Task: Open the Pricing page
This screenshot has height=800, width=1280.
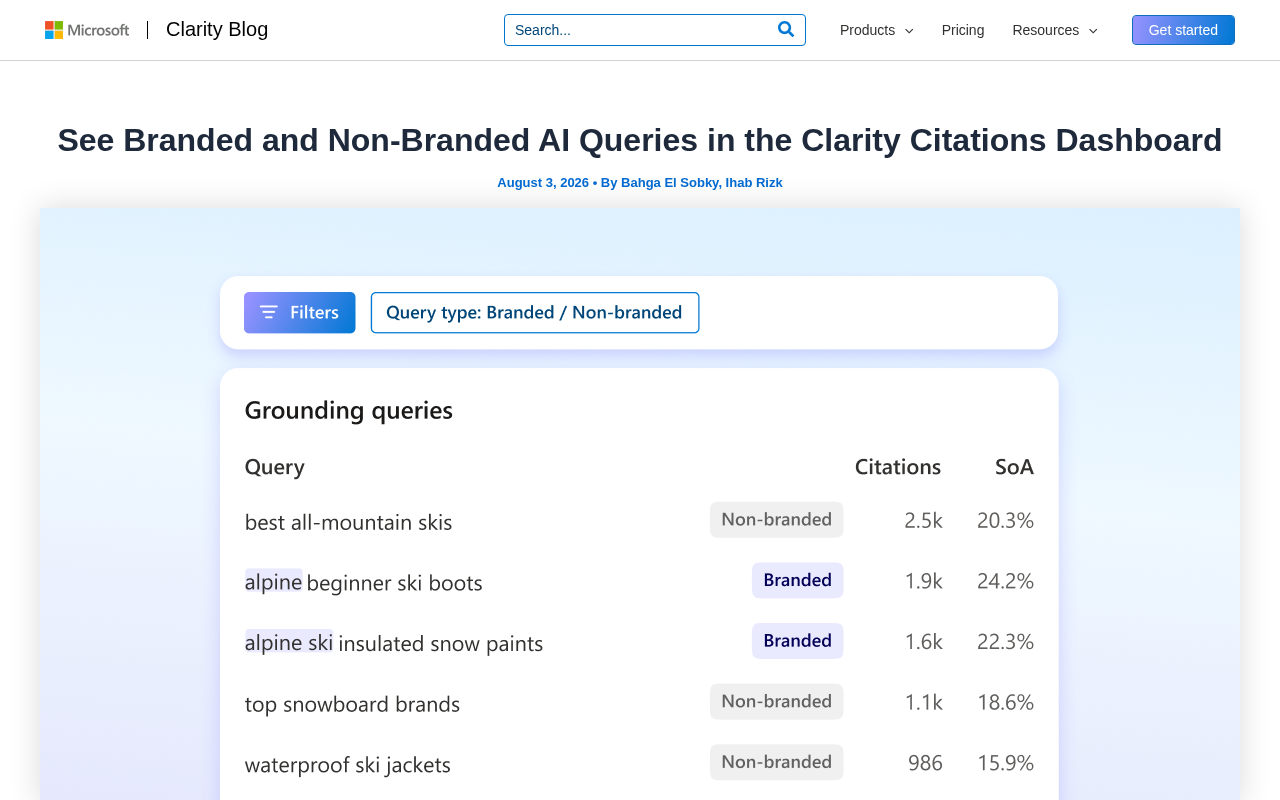Action: pos(963,30)
